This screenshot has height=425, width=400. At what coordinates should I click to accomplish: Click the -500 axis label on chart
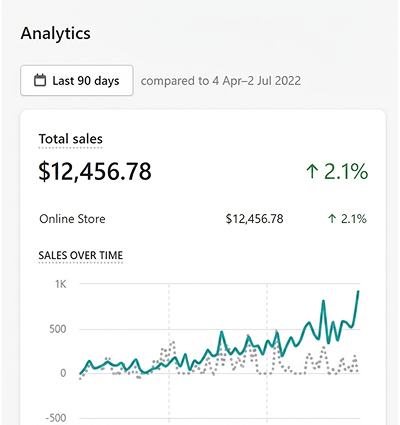coord(55,418)
